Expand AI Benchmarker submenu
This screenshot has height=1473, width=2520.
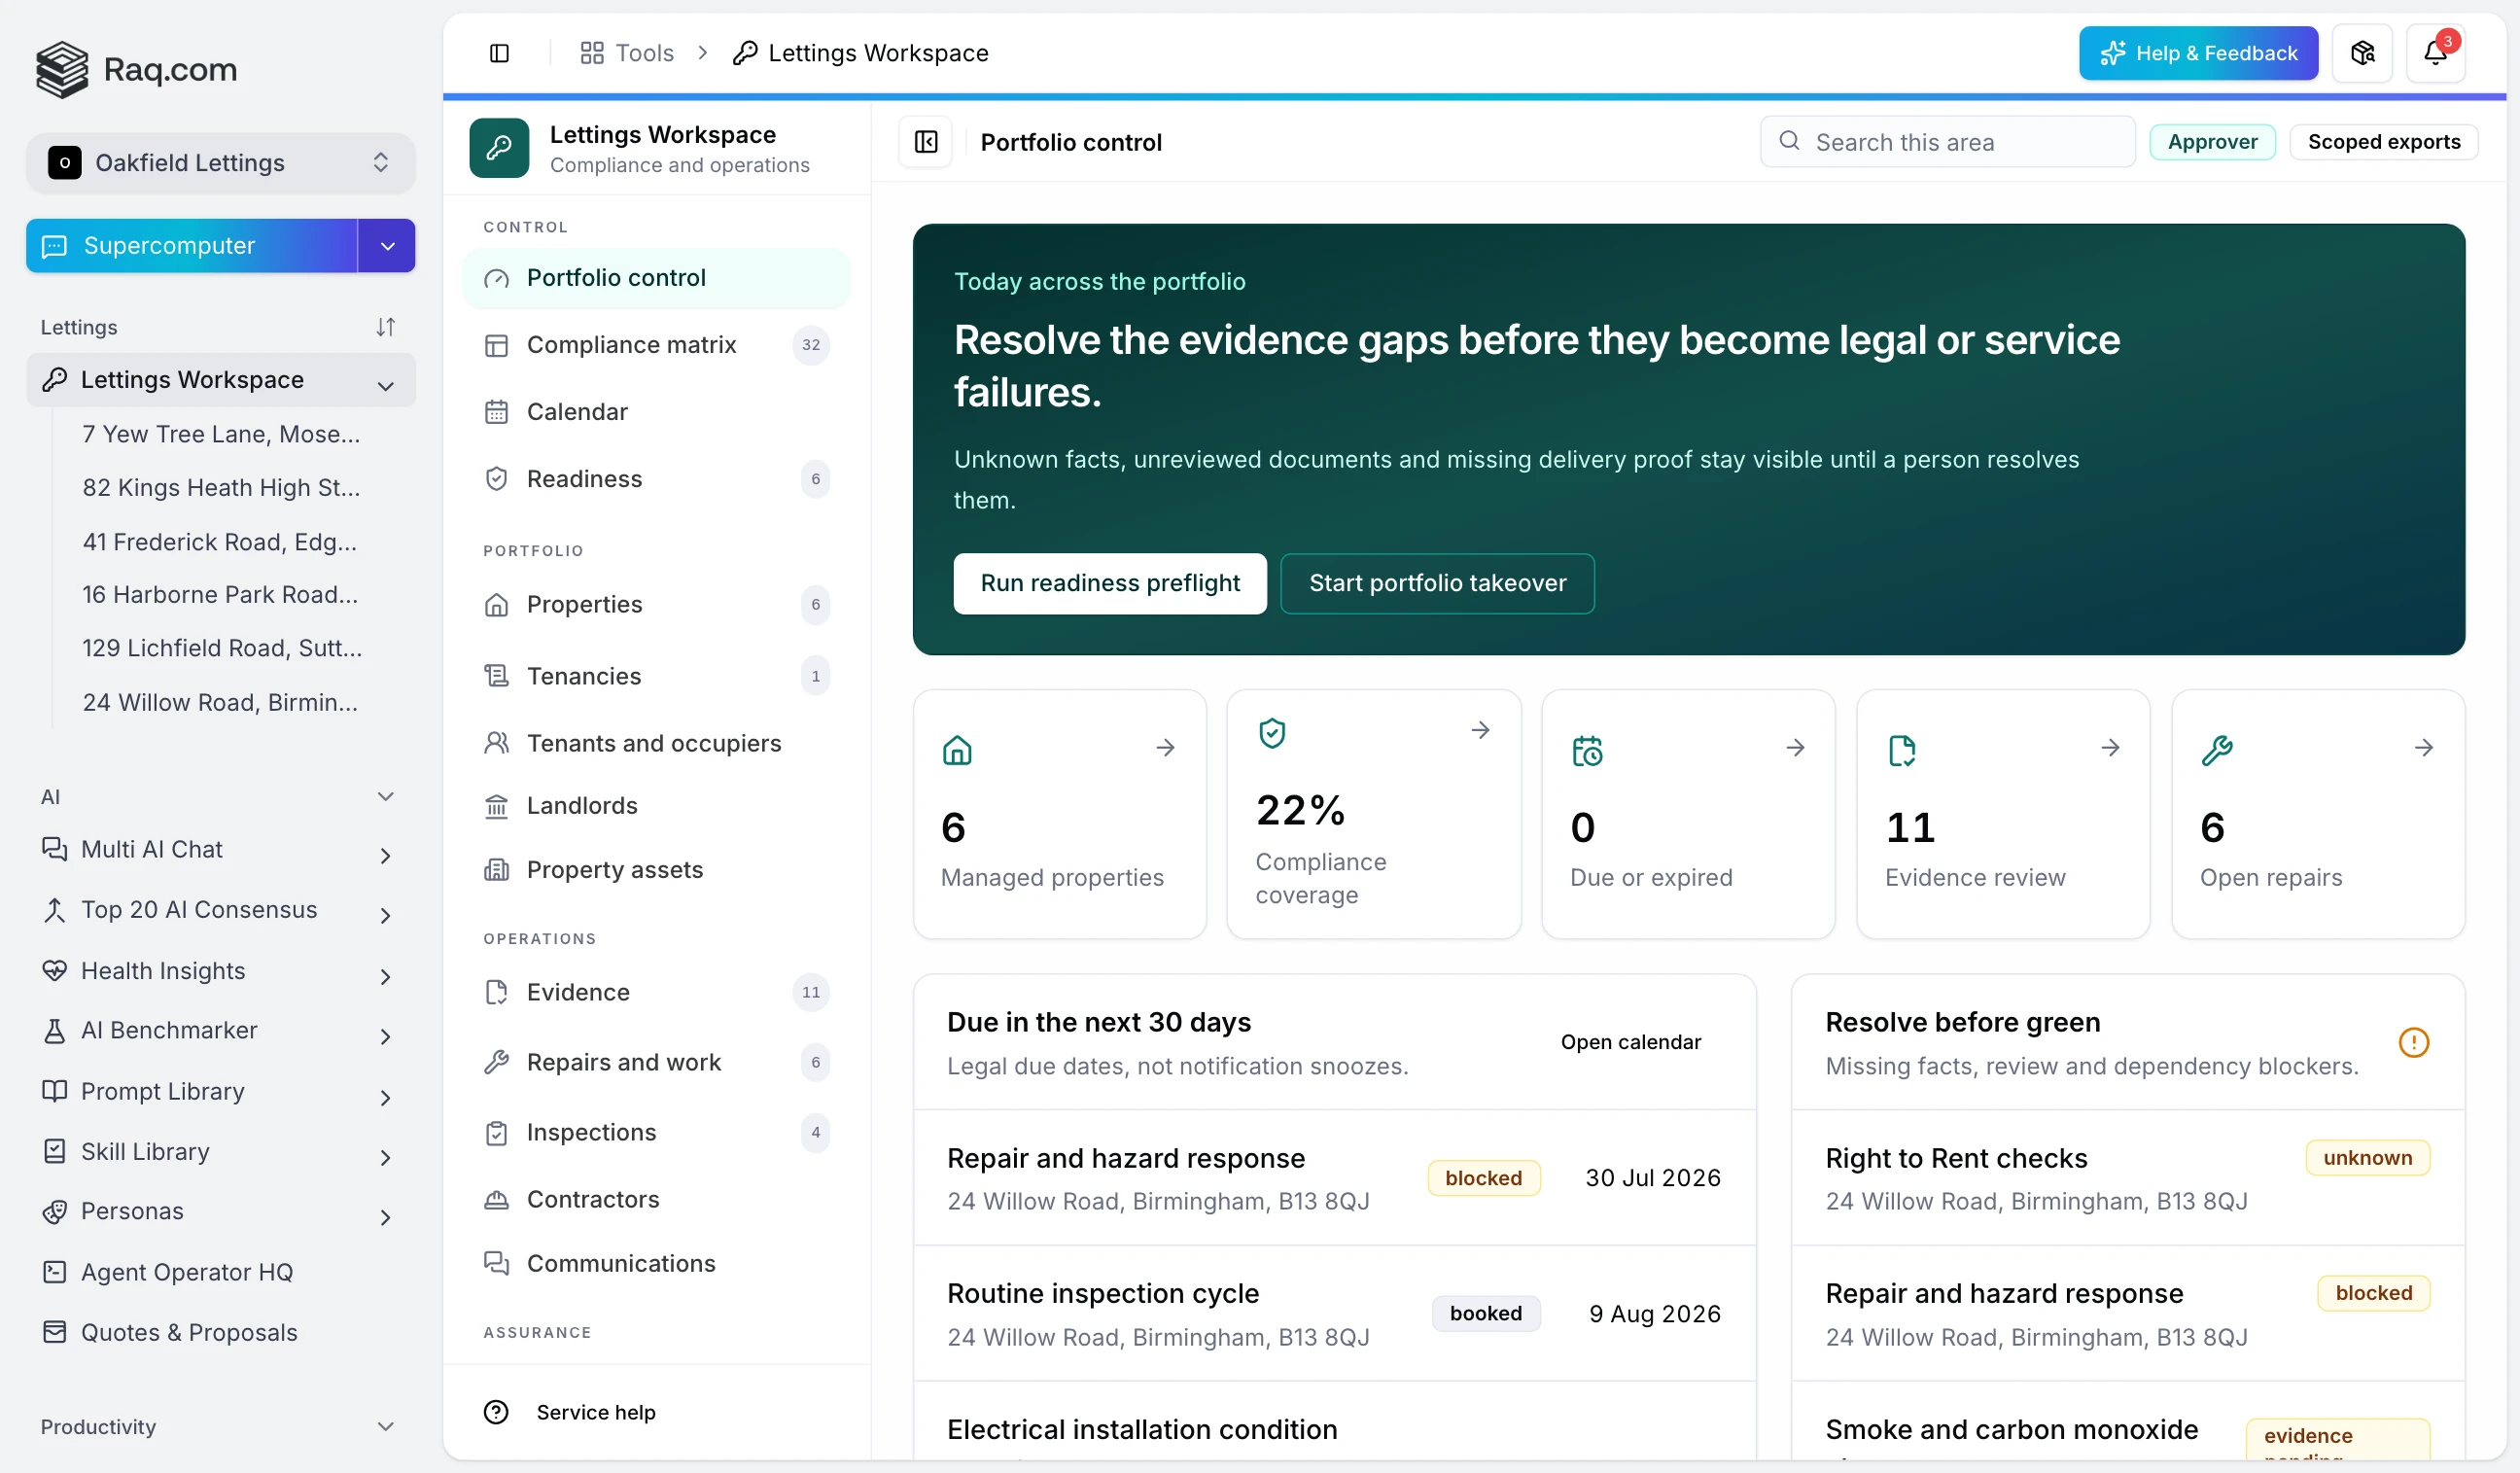385,1037
